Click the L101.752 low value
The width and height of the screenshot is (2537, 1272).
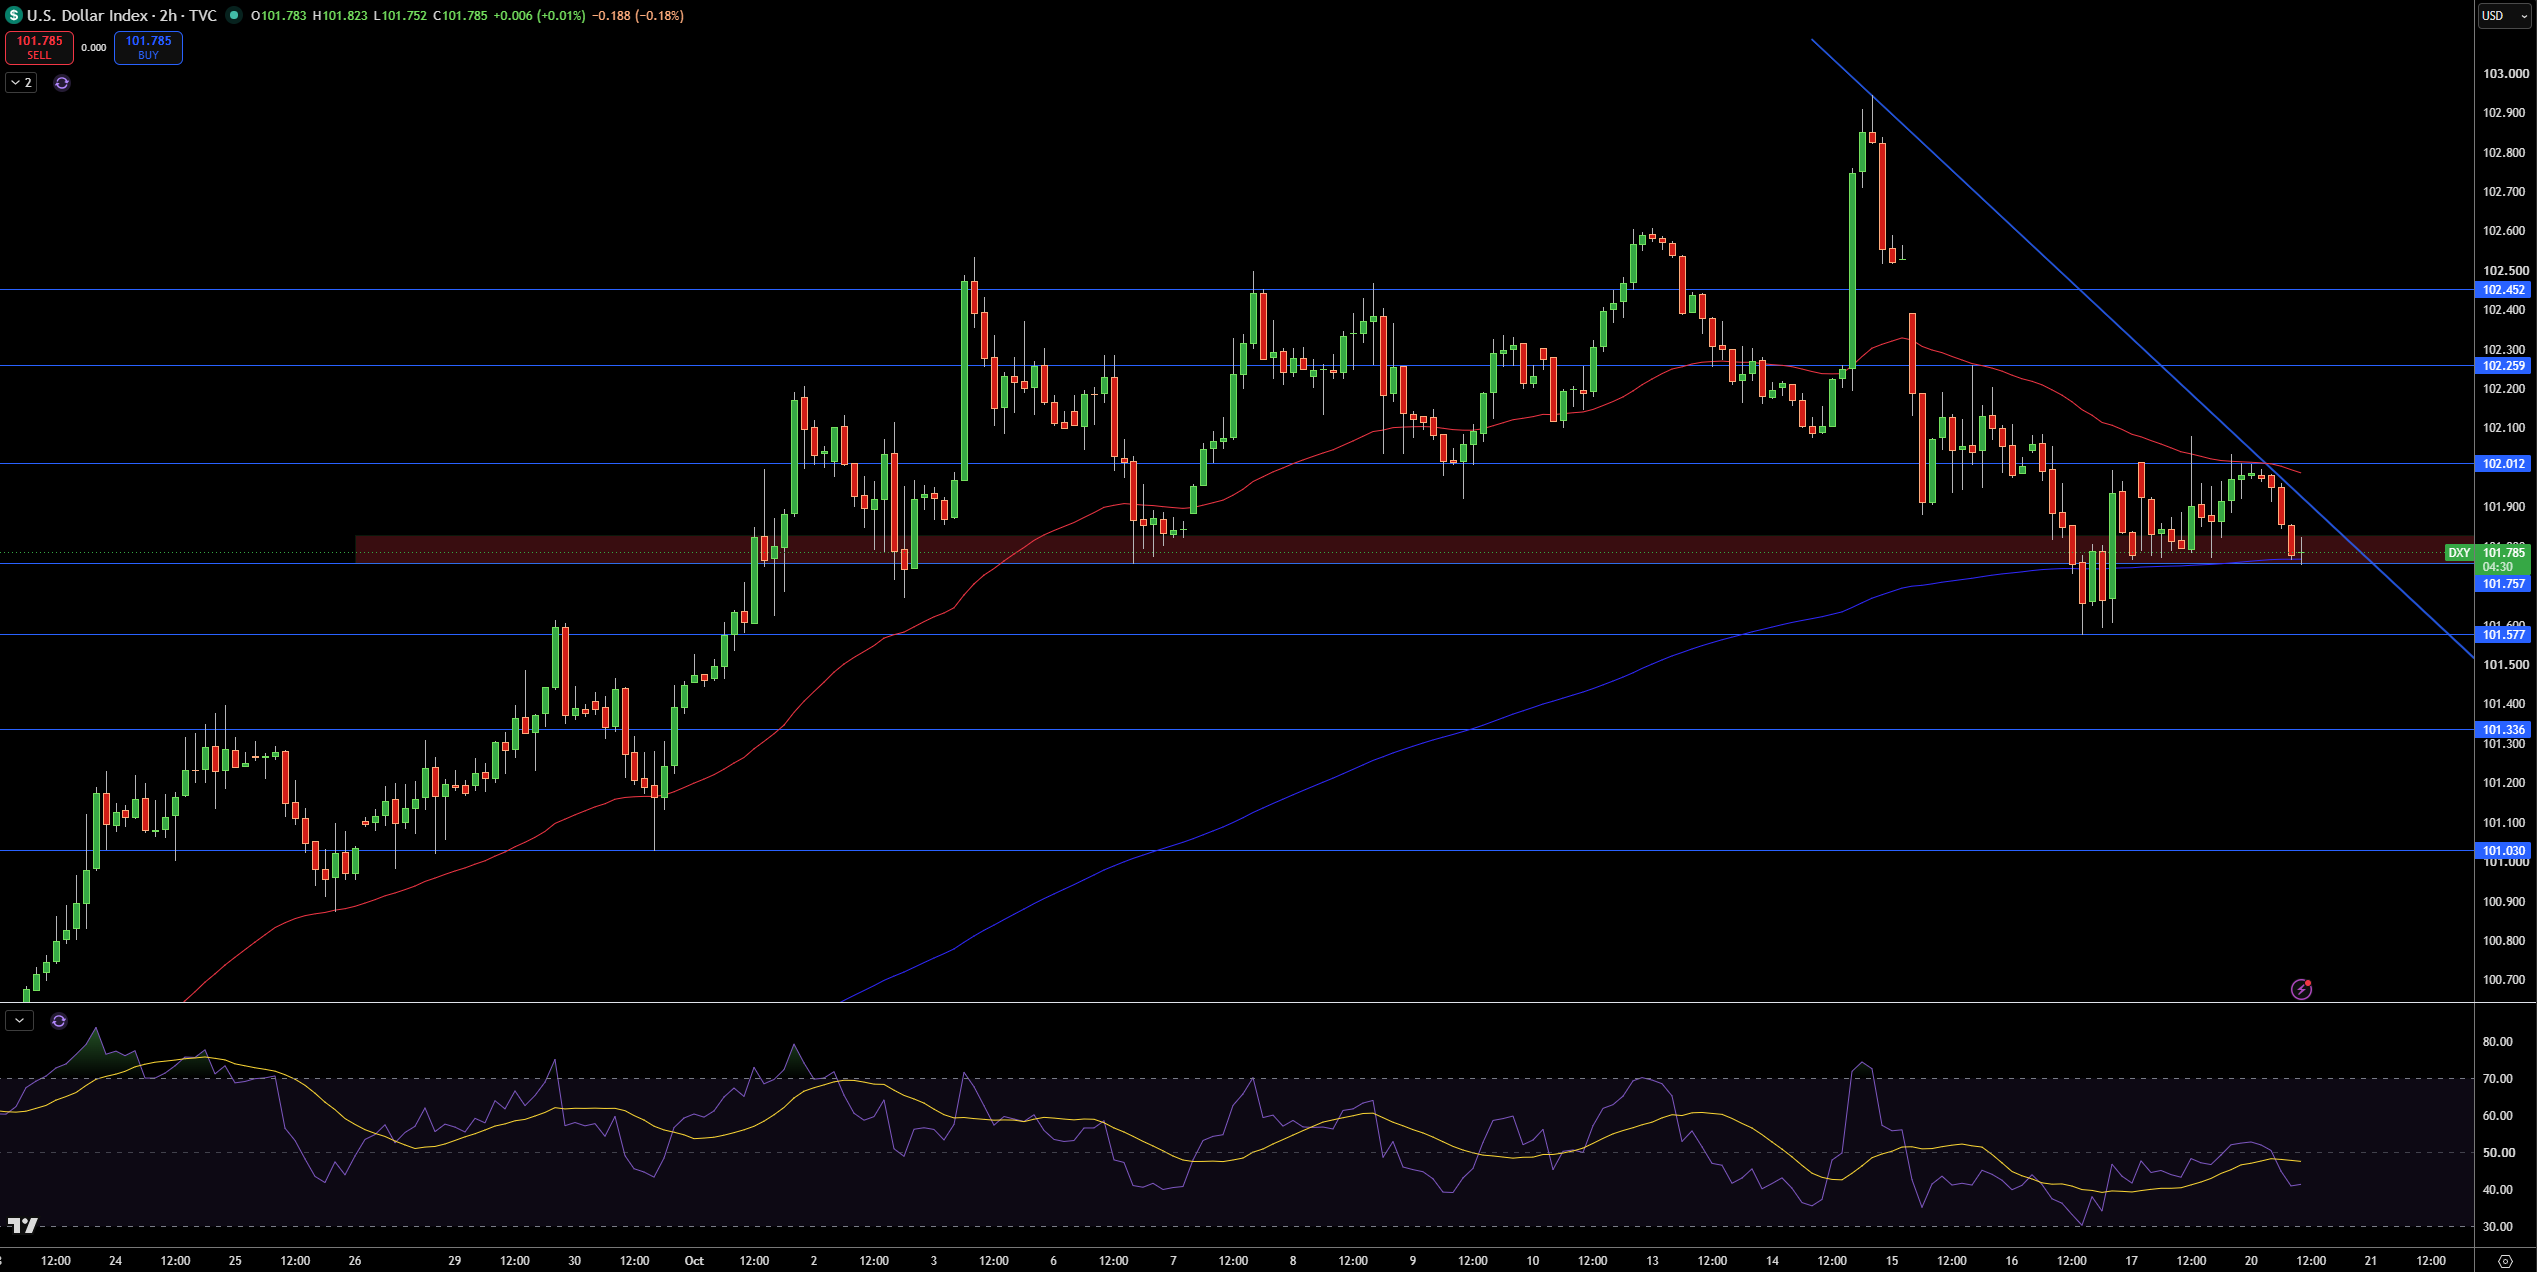tap(400, 15)
